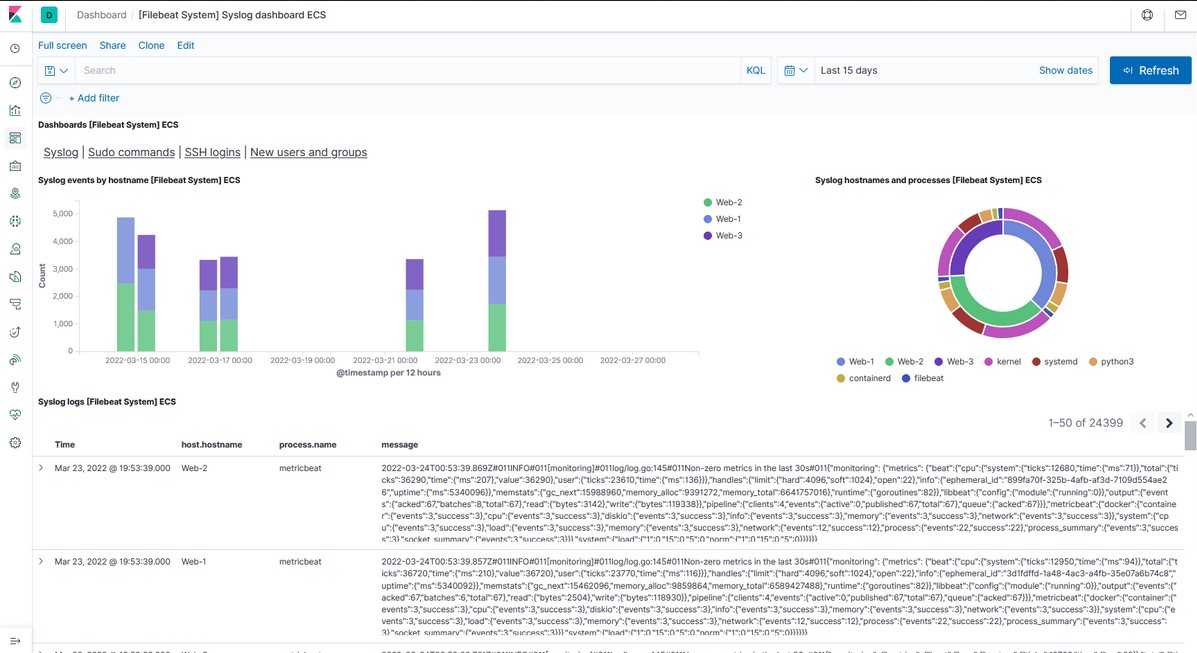Click the Refresh button

click(x=1150, y=70)
